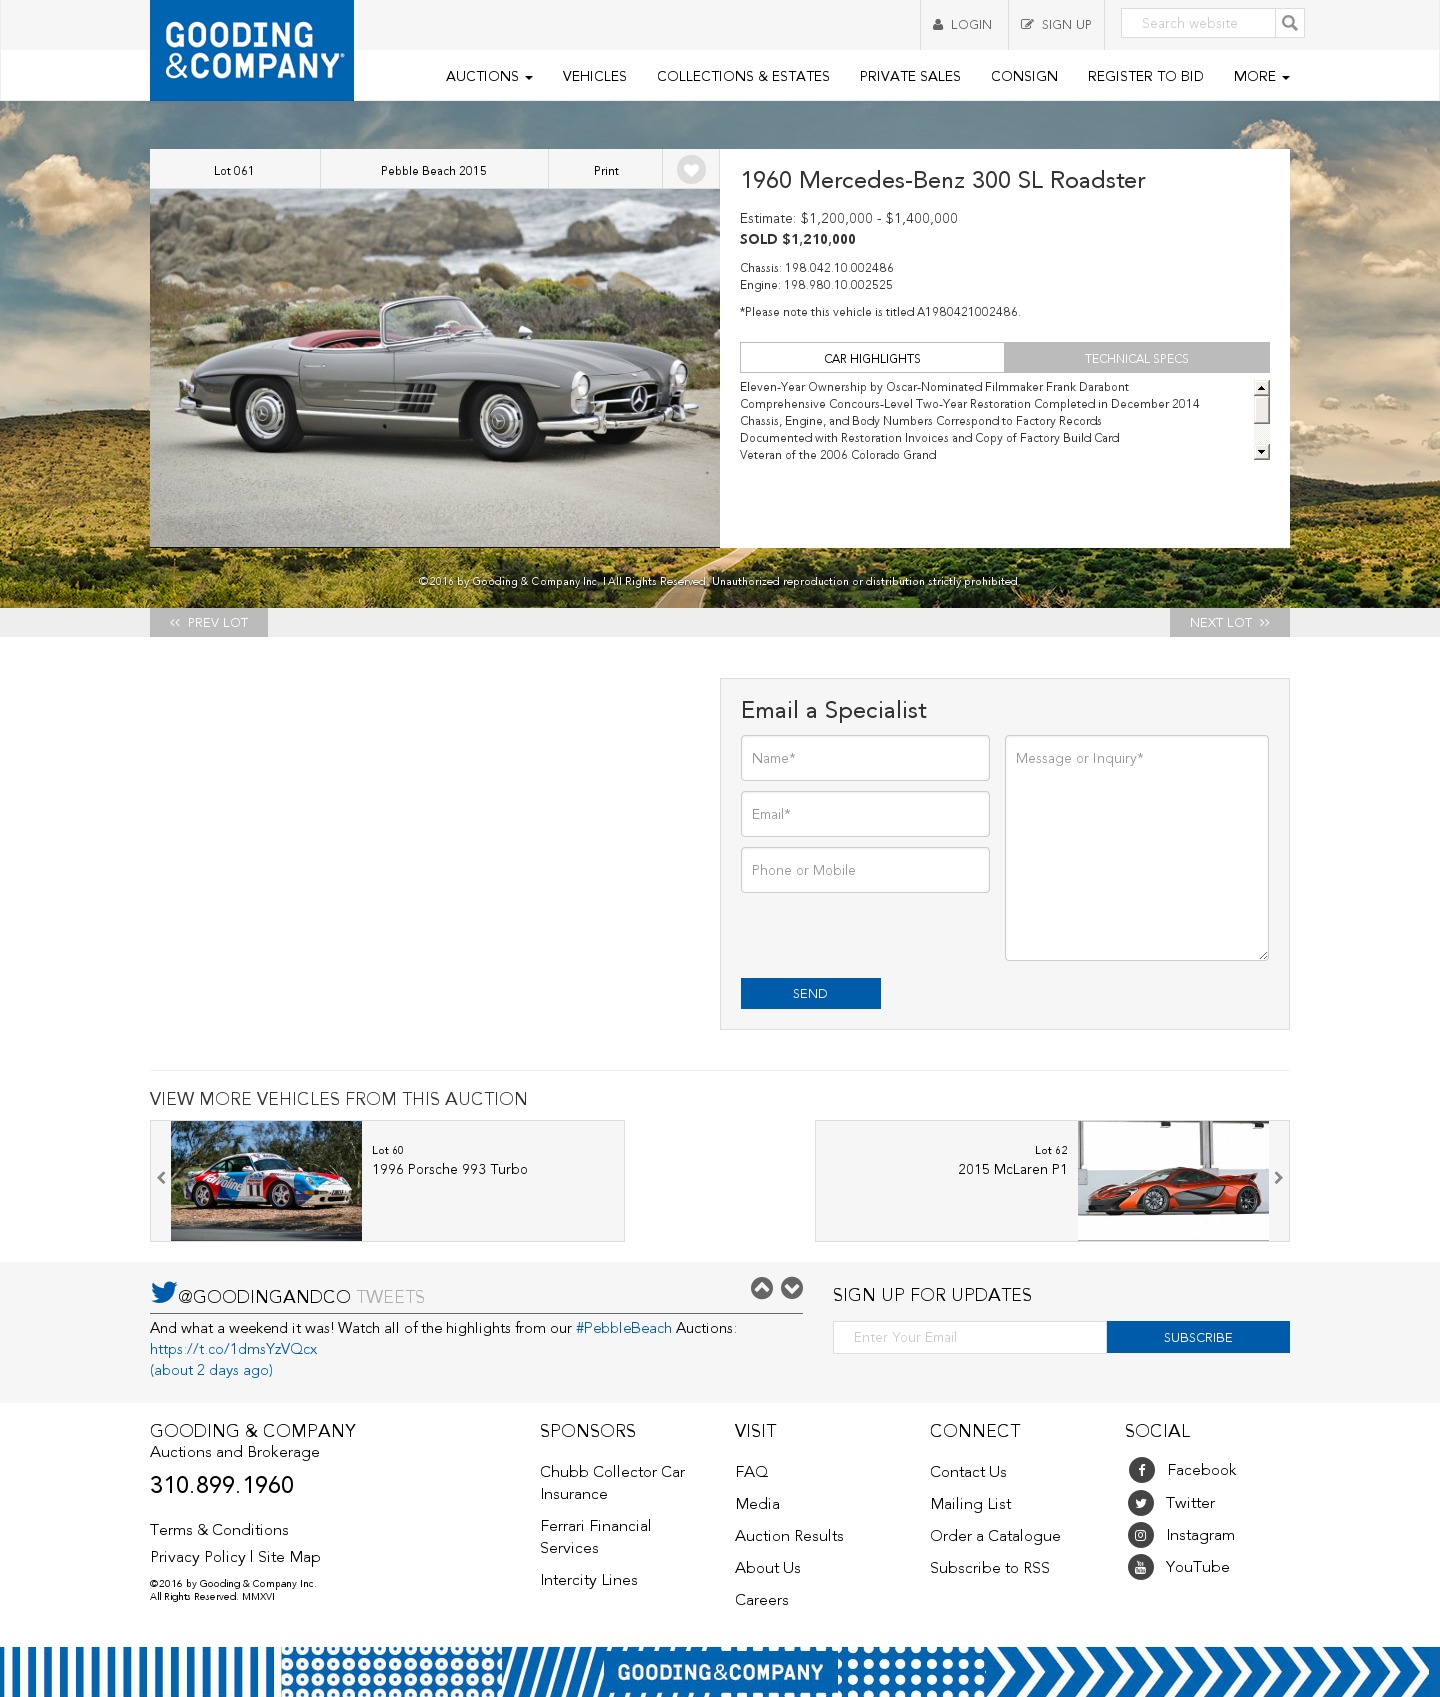Image resolution: width=1440 pixels, height=1697 pixels.
Task: Click the Sign Up button
Action: [1056, 25]
